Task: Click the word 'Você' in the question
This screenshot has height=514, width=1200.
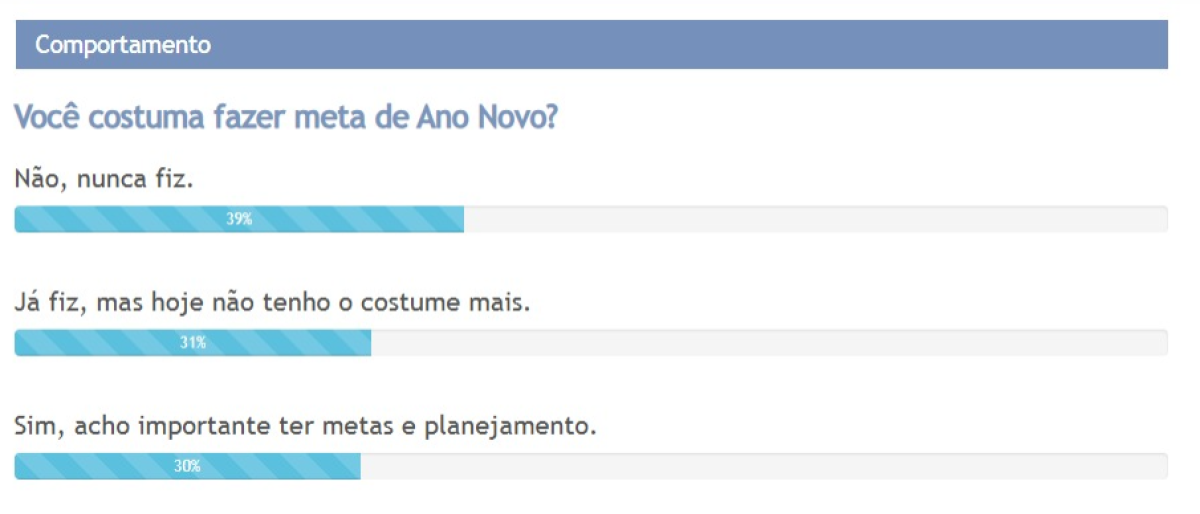Action: pos(48,117)
